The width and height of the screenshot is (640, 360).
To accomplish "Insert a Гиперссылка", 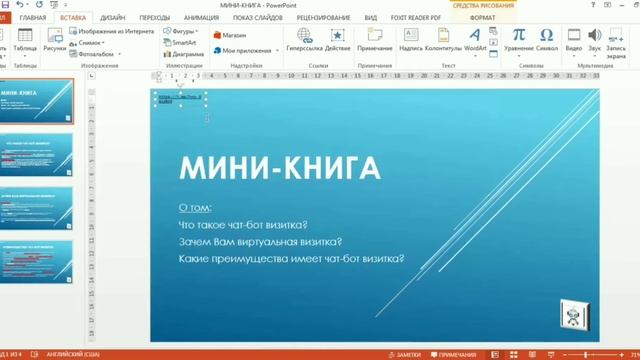I will (304, 40).
